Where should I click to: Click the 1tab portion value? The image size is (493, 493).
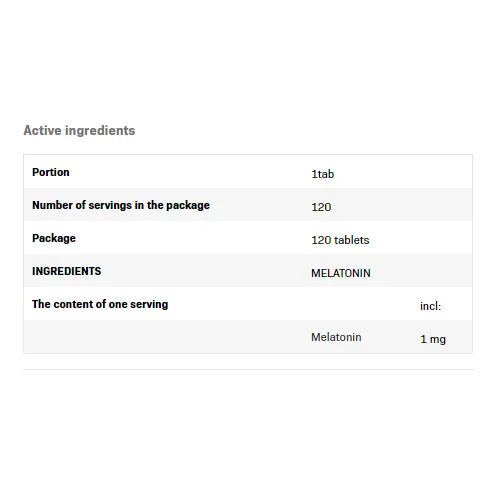[322, 174]
